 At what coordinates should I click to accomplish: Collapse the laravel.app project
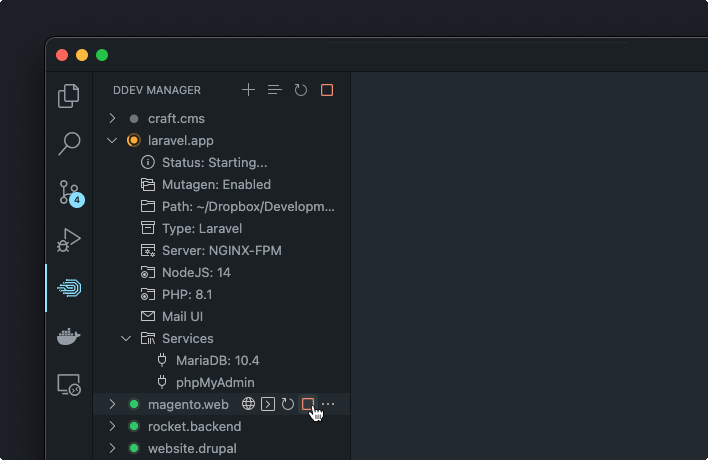point(113,140)
